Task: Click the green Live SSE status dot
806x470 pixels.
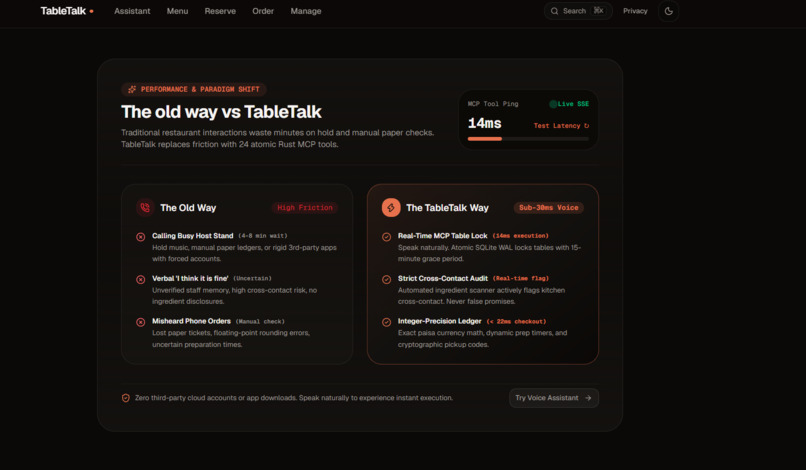Action: pyautogui.click(x=553, y=104)
